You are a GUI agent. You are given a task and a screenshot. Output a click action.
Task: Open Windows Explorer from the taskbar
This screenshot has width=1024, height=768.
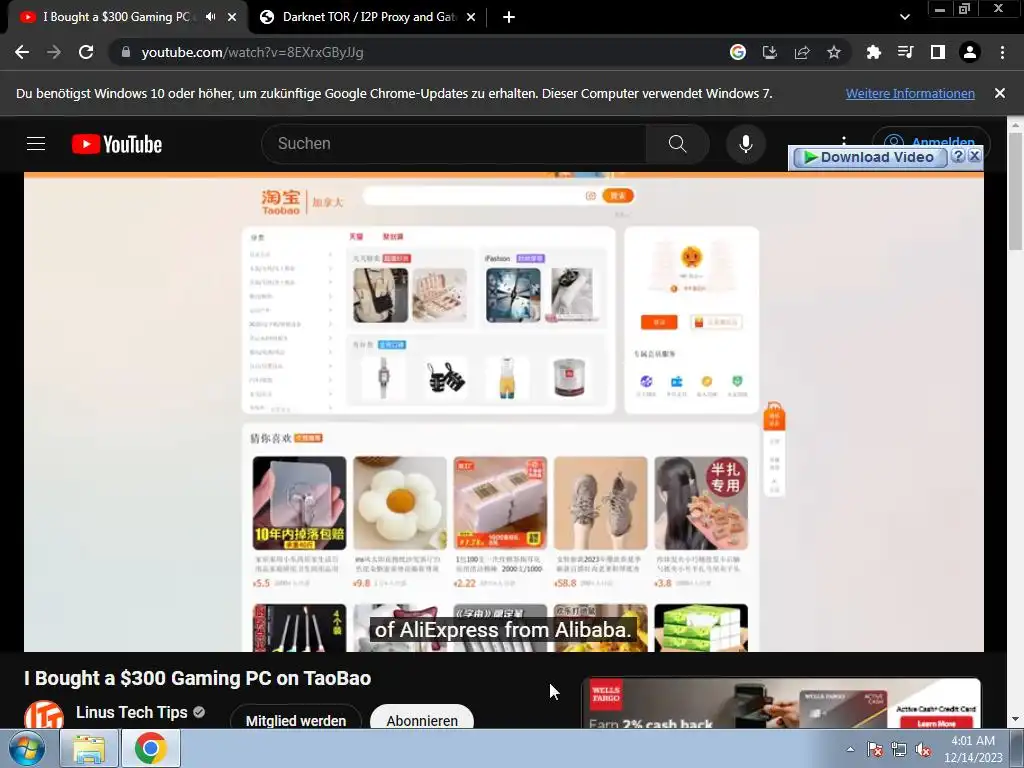89,748
